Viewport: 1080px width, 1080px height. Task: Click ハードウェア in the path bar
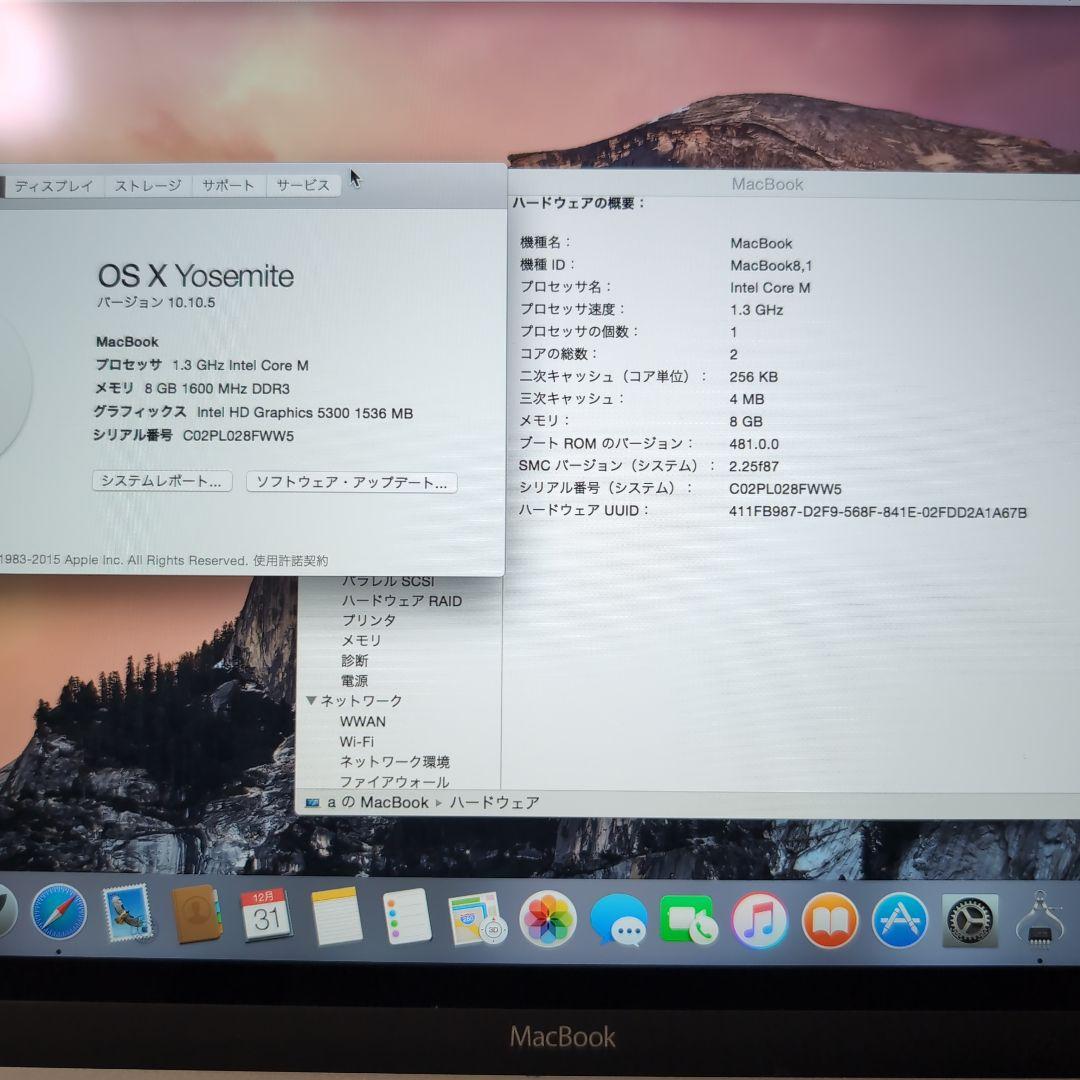[x=495, y=802]
